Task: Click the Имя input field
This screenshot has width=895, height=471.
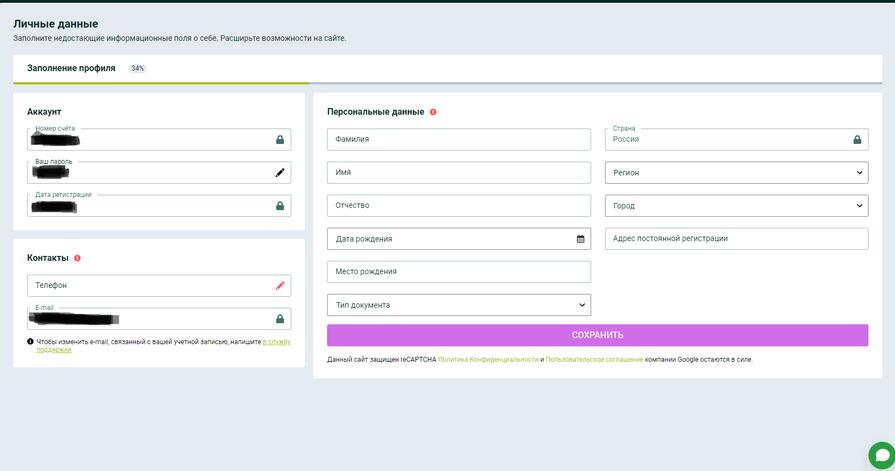Action: [x=459, y=172]
